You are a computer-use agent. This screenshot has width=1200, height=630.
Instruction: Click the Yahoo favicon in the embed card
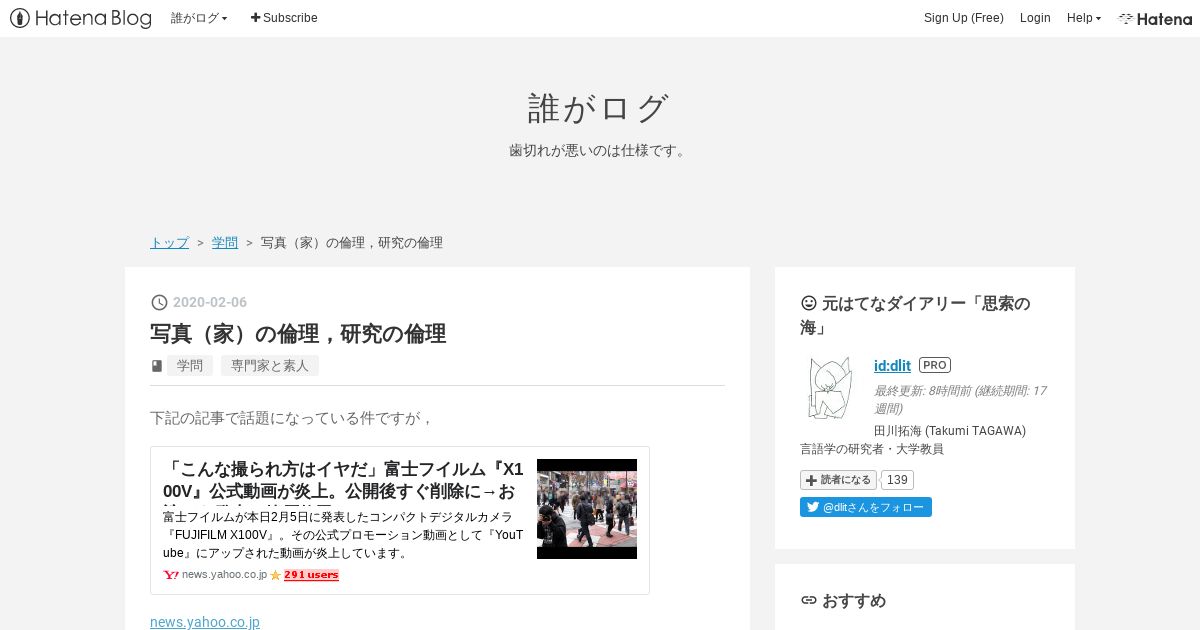(171, 575)
